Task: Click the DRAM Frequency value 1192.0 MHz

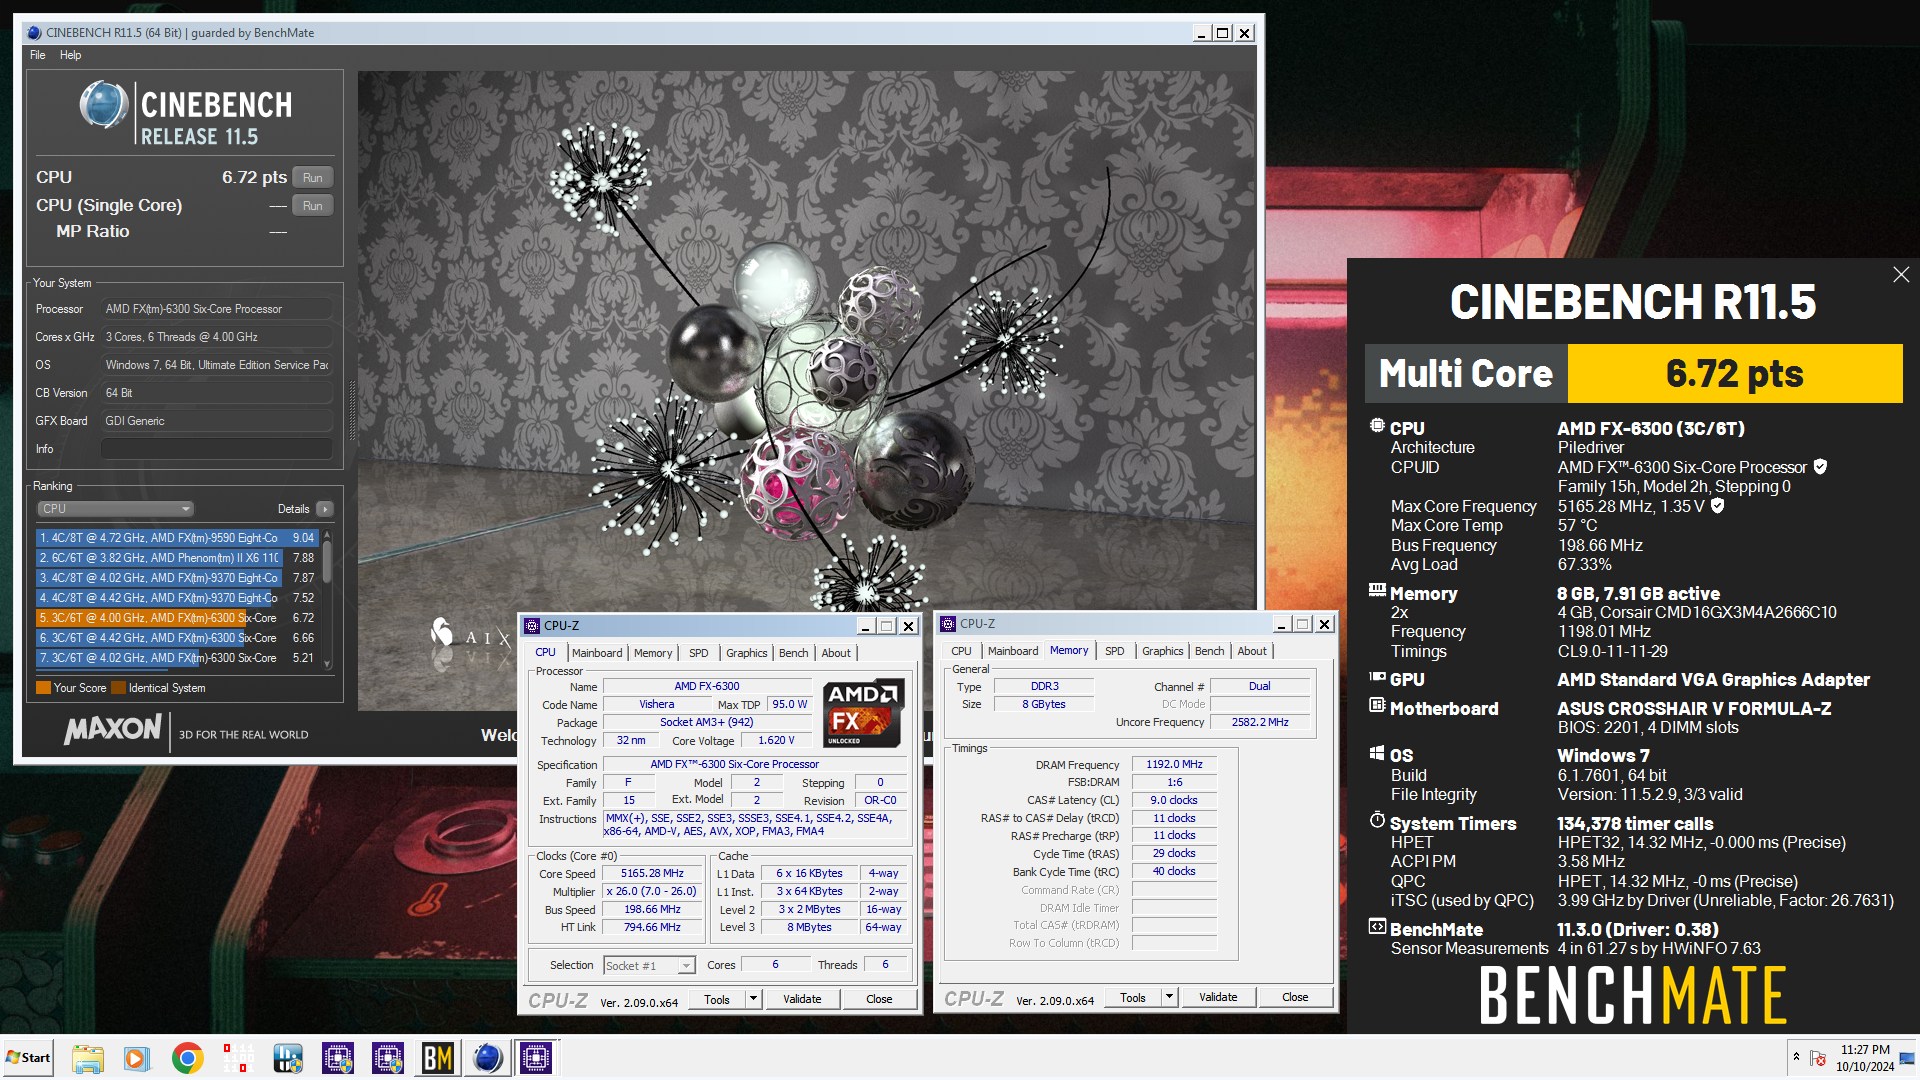Action: (1174, 764)
